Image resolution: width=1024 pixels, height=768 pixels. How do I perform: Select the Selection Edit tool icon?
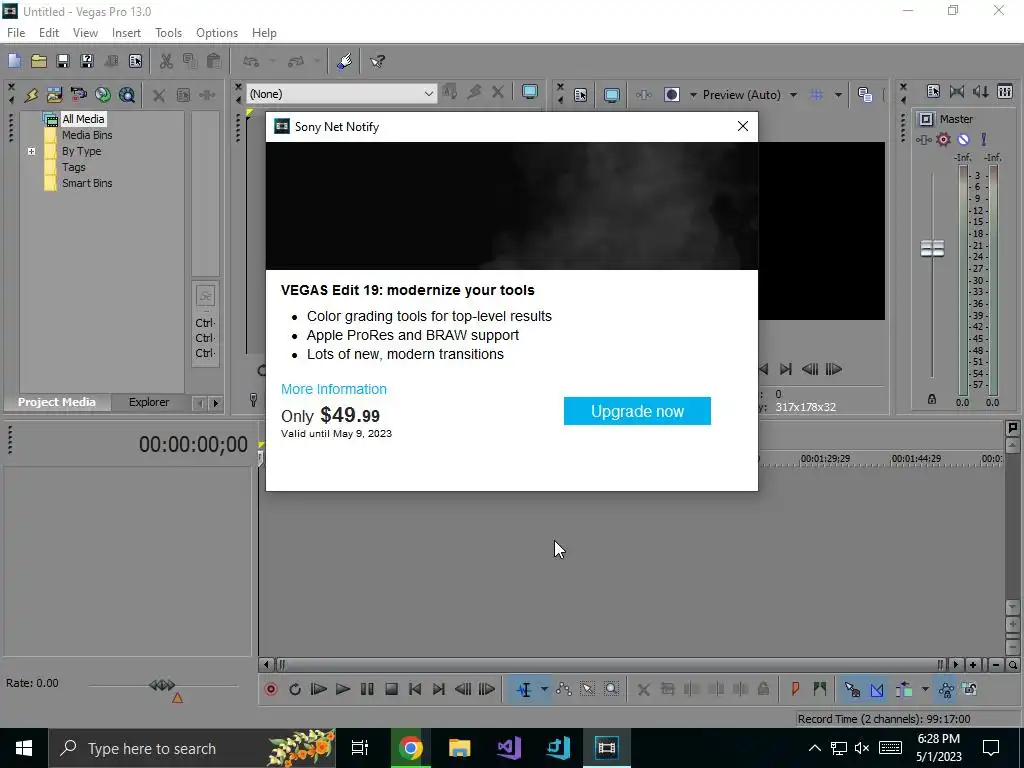(x=588, y=689)
